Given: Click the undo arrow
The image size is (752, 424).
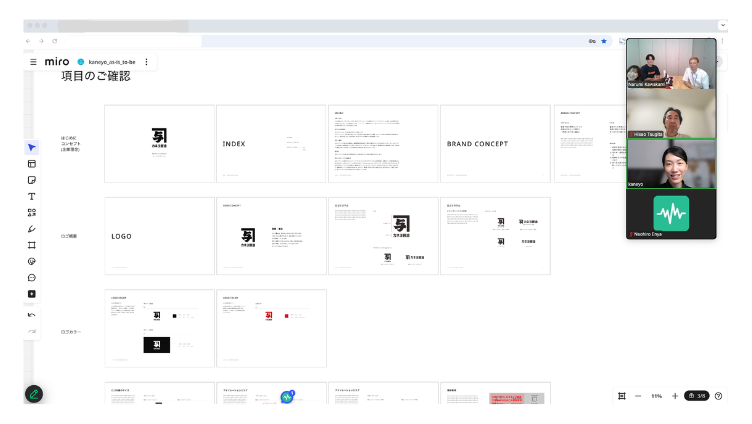Looking at the screenshot, I should 32,315.
